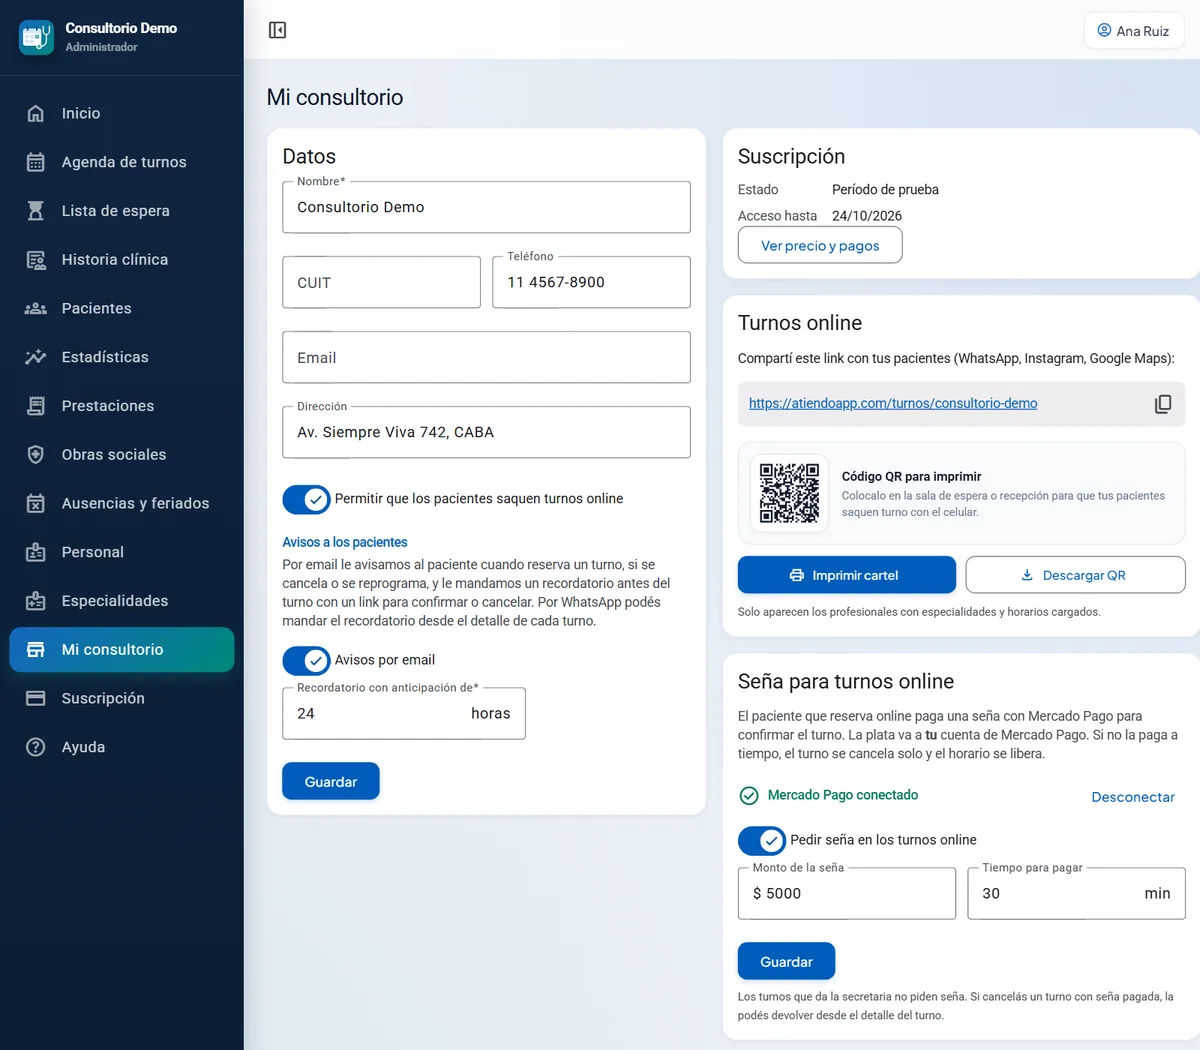
Task: Toggle Pedir seña en los turnos online
Action: [762, 840]
